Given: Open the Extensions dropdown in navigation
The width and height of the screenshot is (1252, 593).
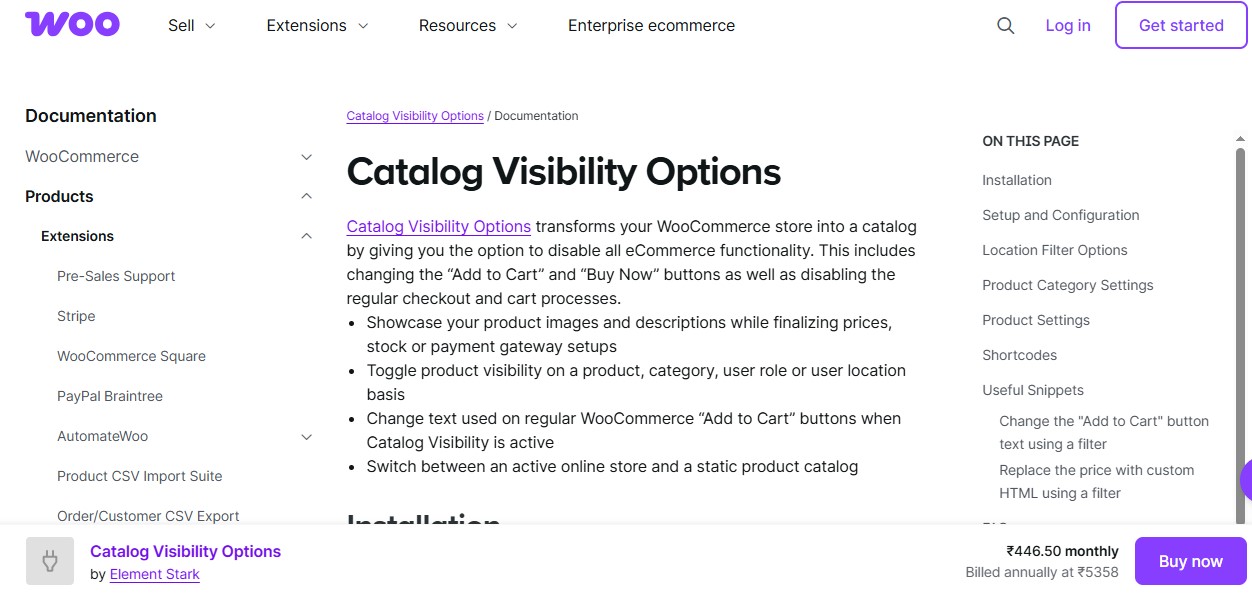Looking at the screenshot, I should tap(317, 25).
